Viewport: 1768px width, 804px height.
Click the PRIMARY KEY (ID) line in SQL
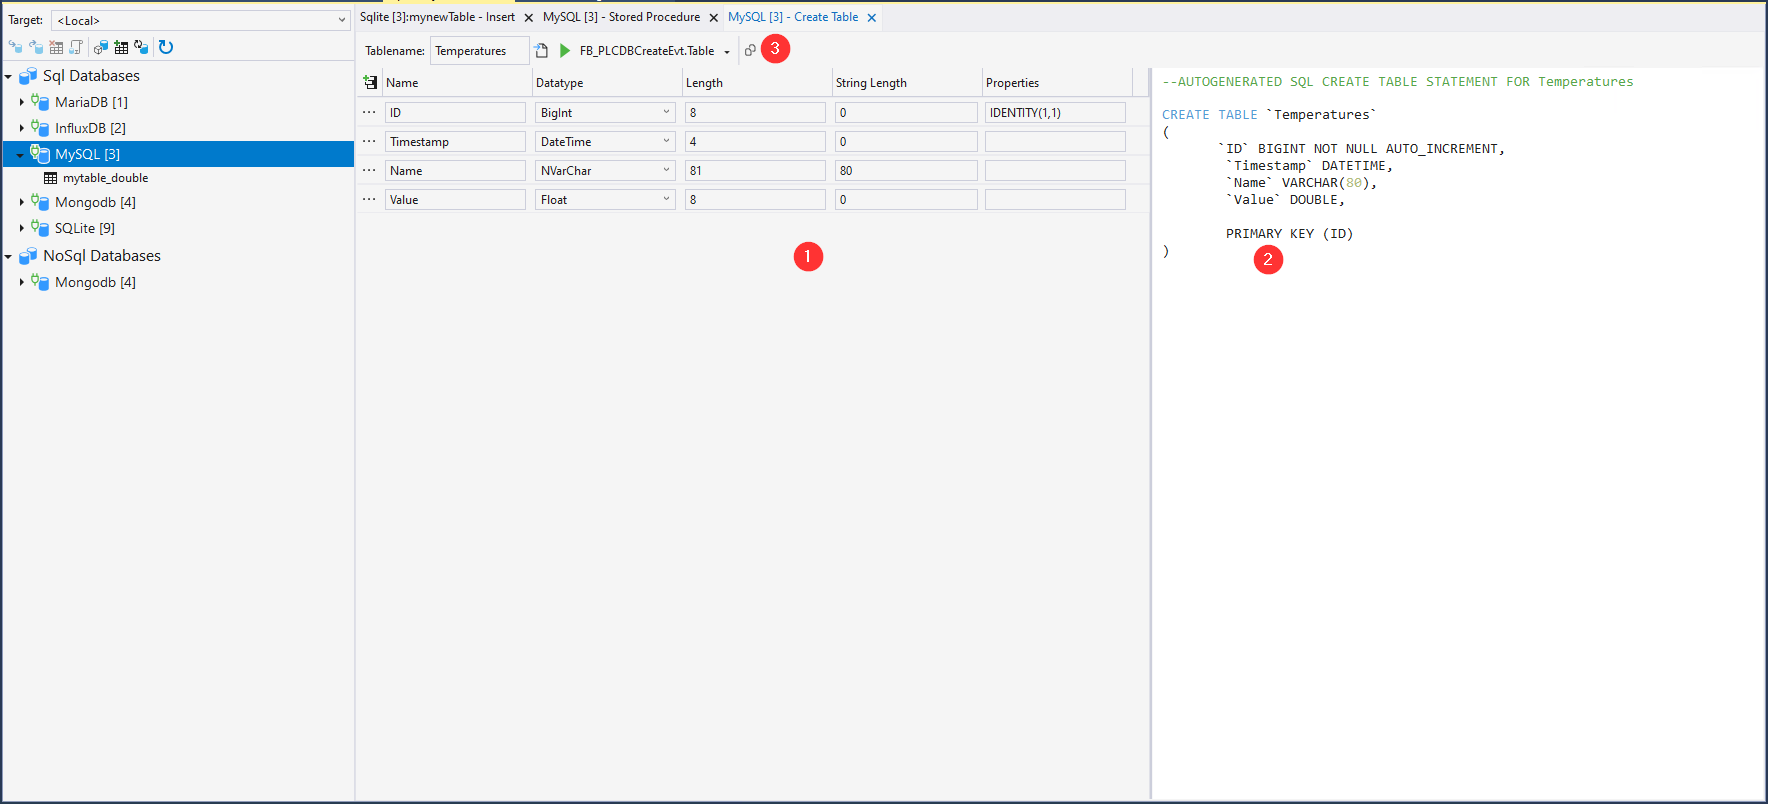(1289, 234)
